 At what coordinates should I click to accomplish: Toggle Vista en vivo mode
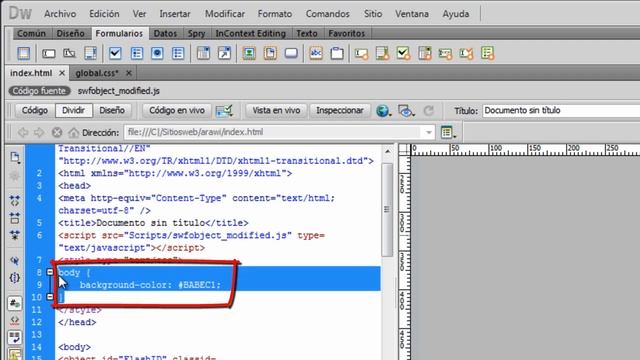(x=276, y=111)
